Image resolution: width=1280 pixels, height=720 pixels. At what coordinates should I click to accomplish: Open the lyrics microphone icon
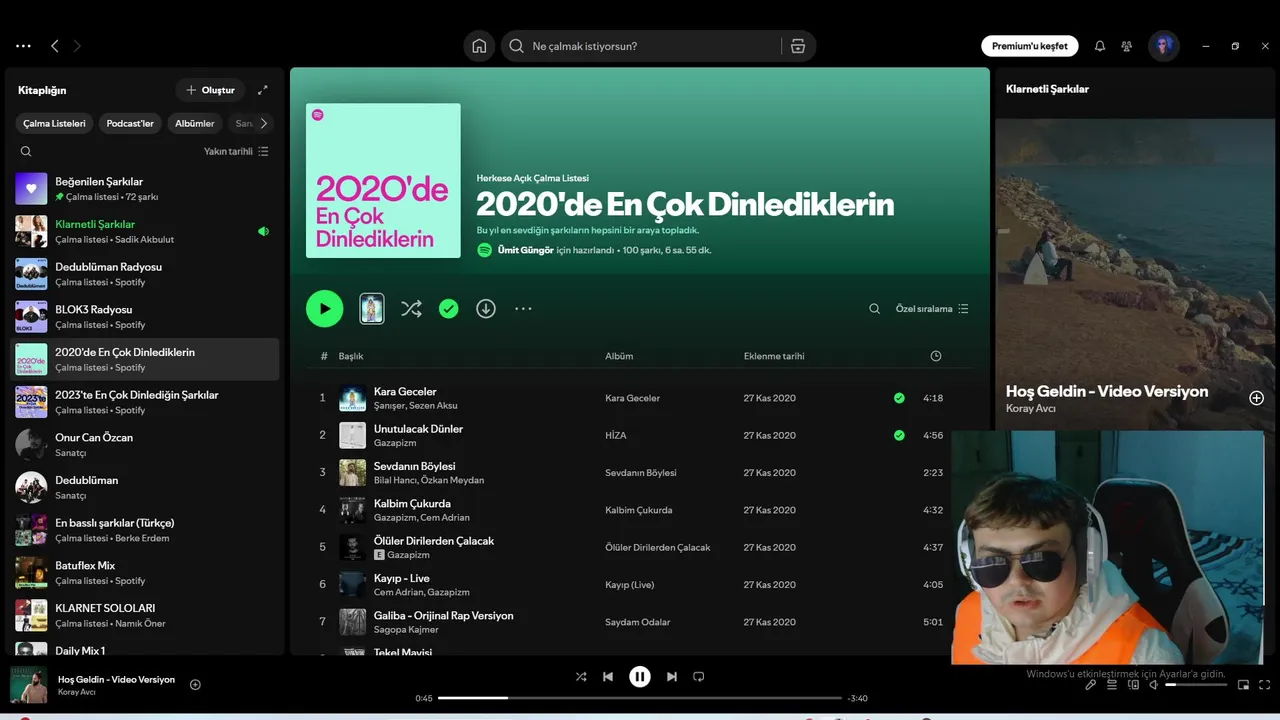(x=1091, y=685)
